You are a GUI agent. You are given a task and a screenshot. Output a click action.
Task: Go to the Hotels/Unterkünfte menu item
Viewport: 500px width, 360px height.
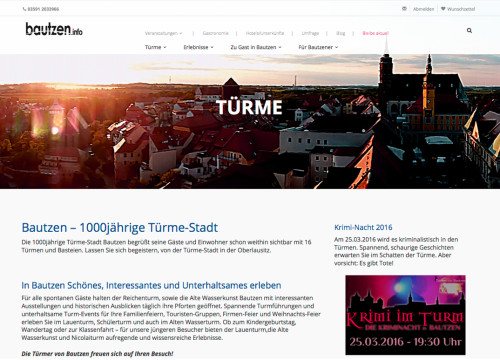[x=265, y=33]
